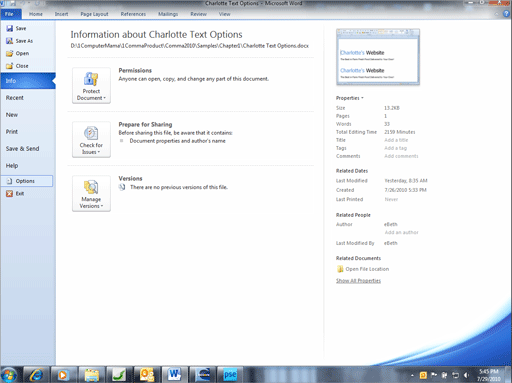This screenshot has width=512, height=383.
Task: Launch Outlook from the taskbar
Action: pyautogui.click(x=147, y=375)
